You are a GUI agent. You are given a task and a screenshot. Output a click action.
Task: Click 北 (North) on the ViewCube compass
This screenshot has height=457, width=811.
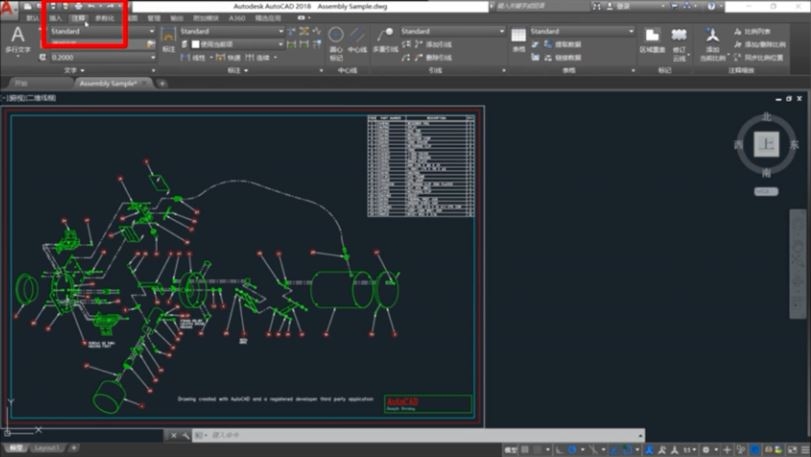(767, 116)
